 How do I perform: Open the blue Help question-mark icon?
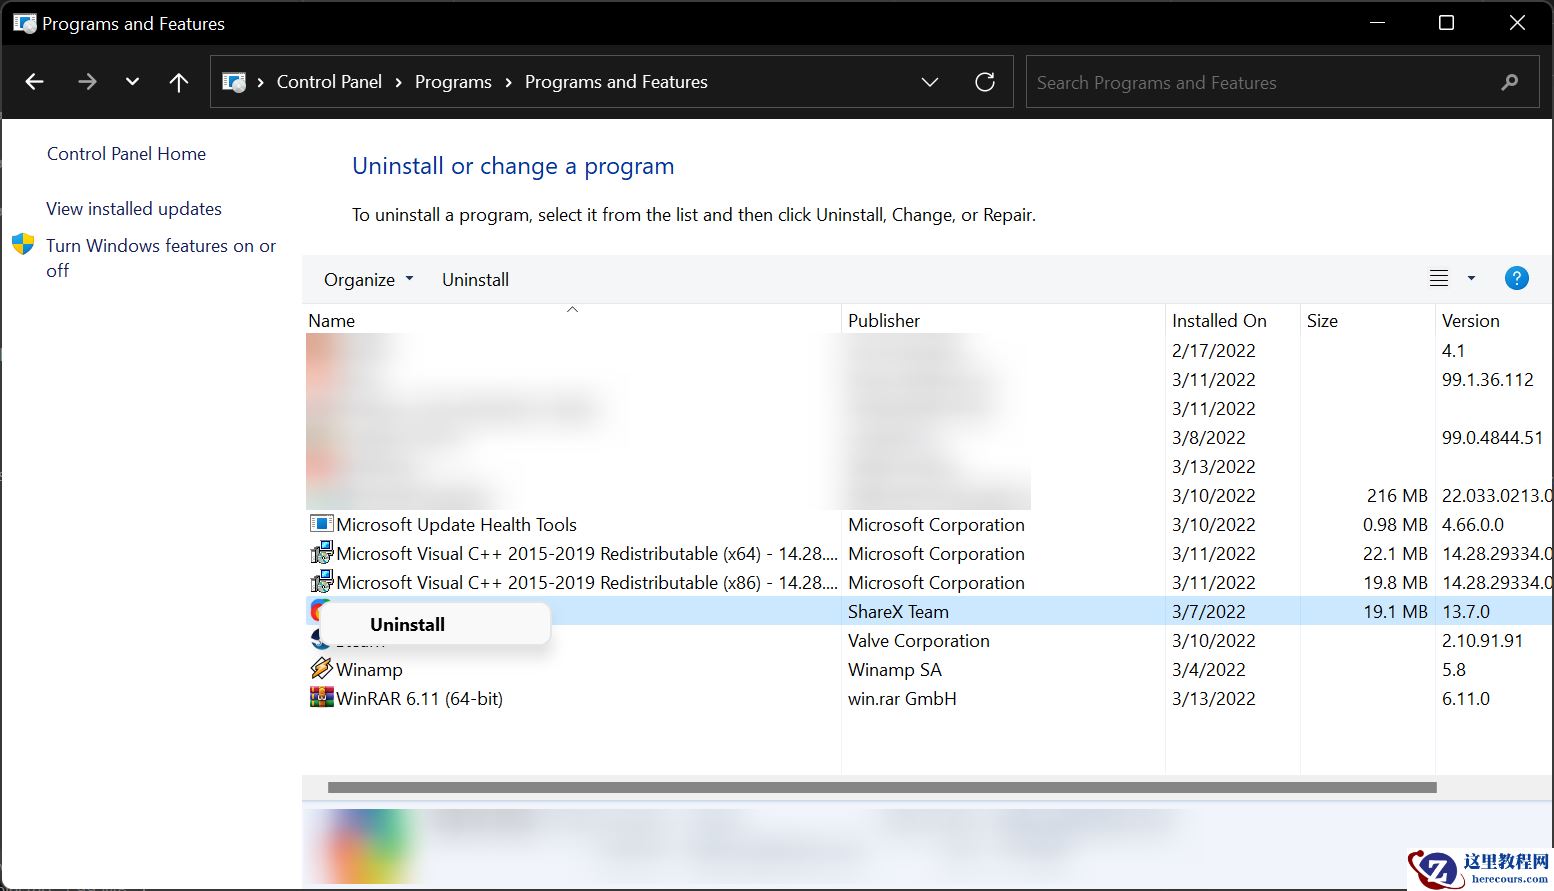click(x=1516, y=278)
